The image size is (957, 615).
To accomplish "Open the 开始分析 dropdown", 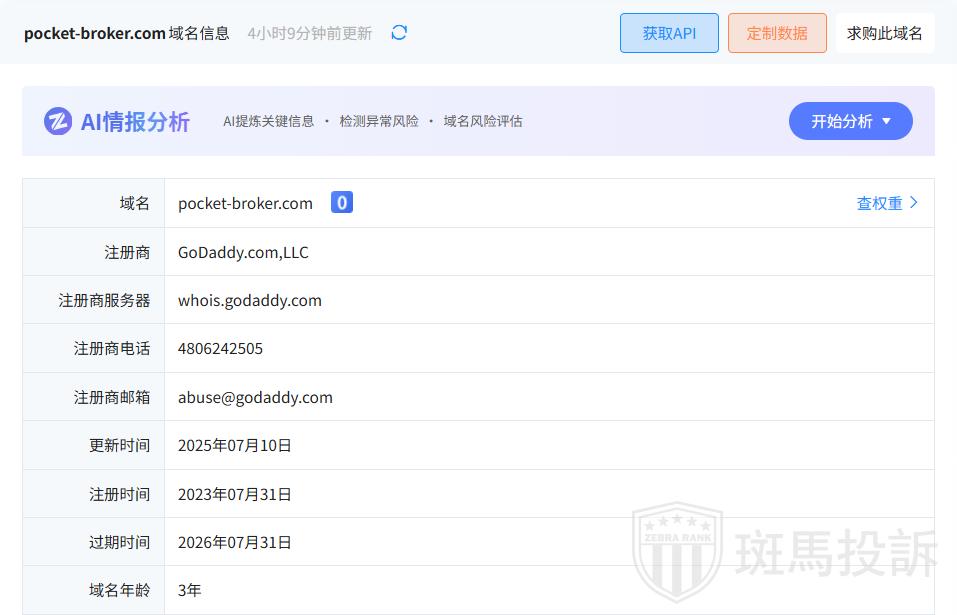I will pos(850,121).
